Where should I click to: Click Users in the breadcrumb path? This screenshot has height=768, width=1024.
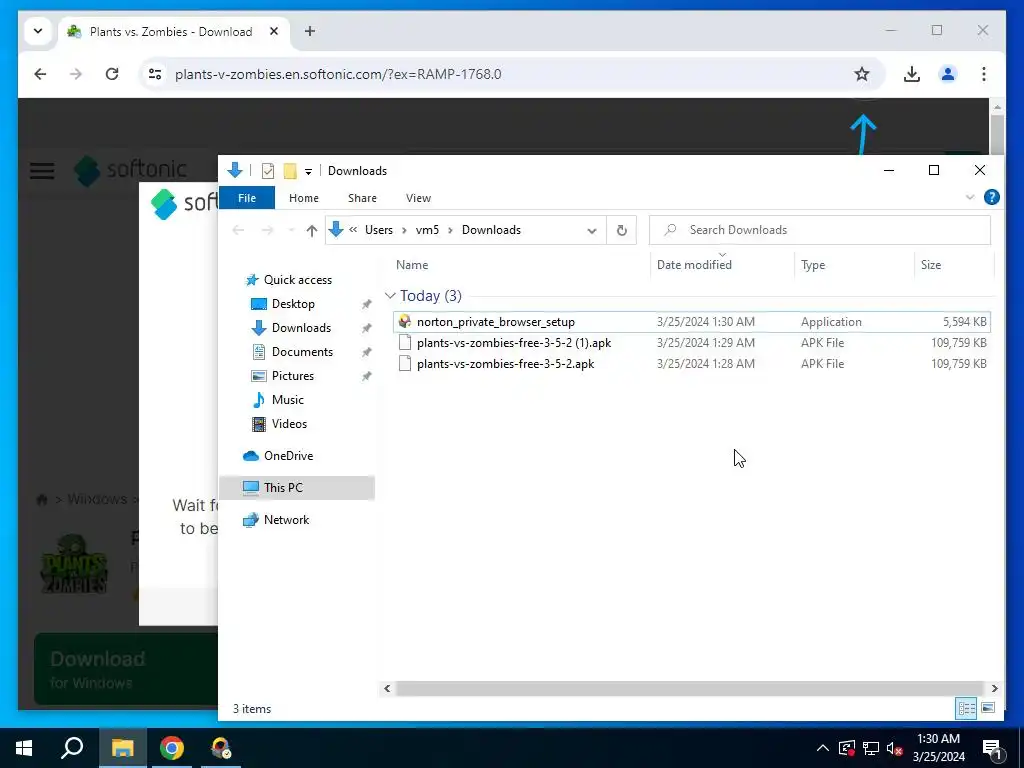(379, 230)
